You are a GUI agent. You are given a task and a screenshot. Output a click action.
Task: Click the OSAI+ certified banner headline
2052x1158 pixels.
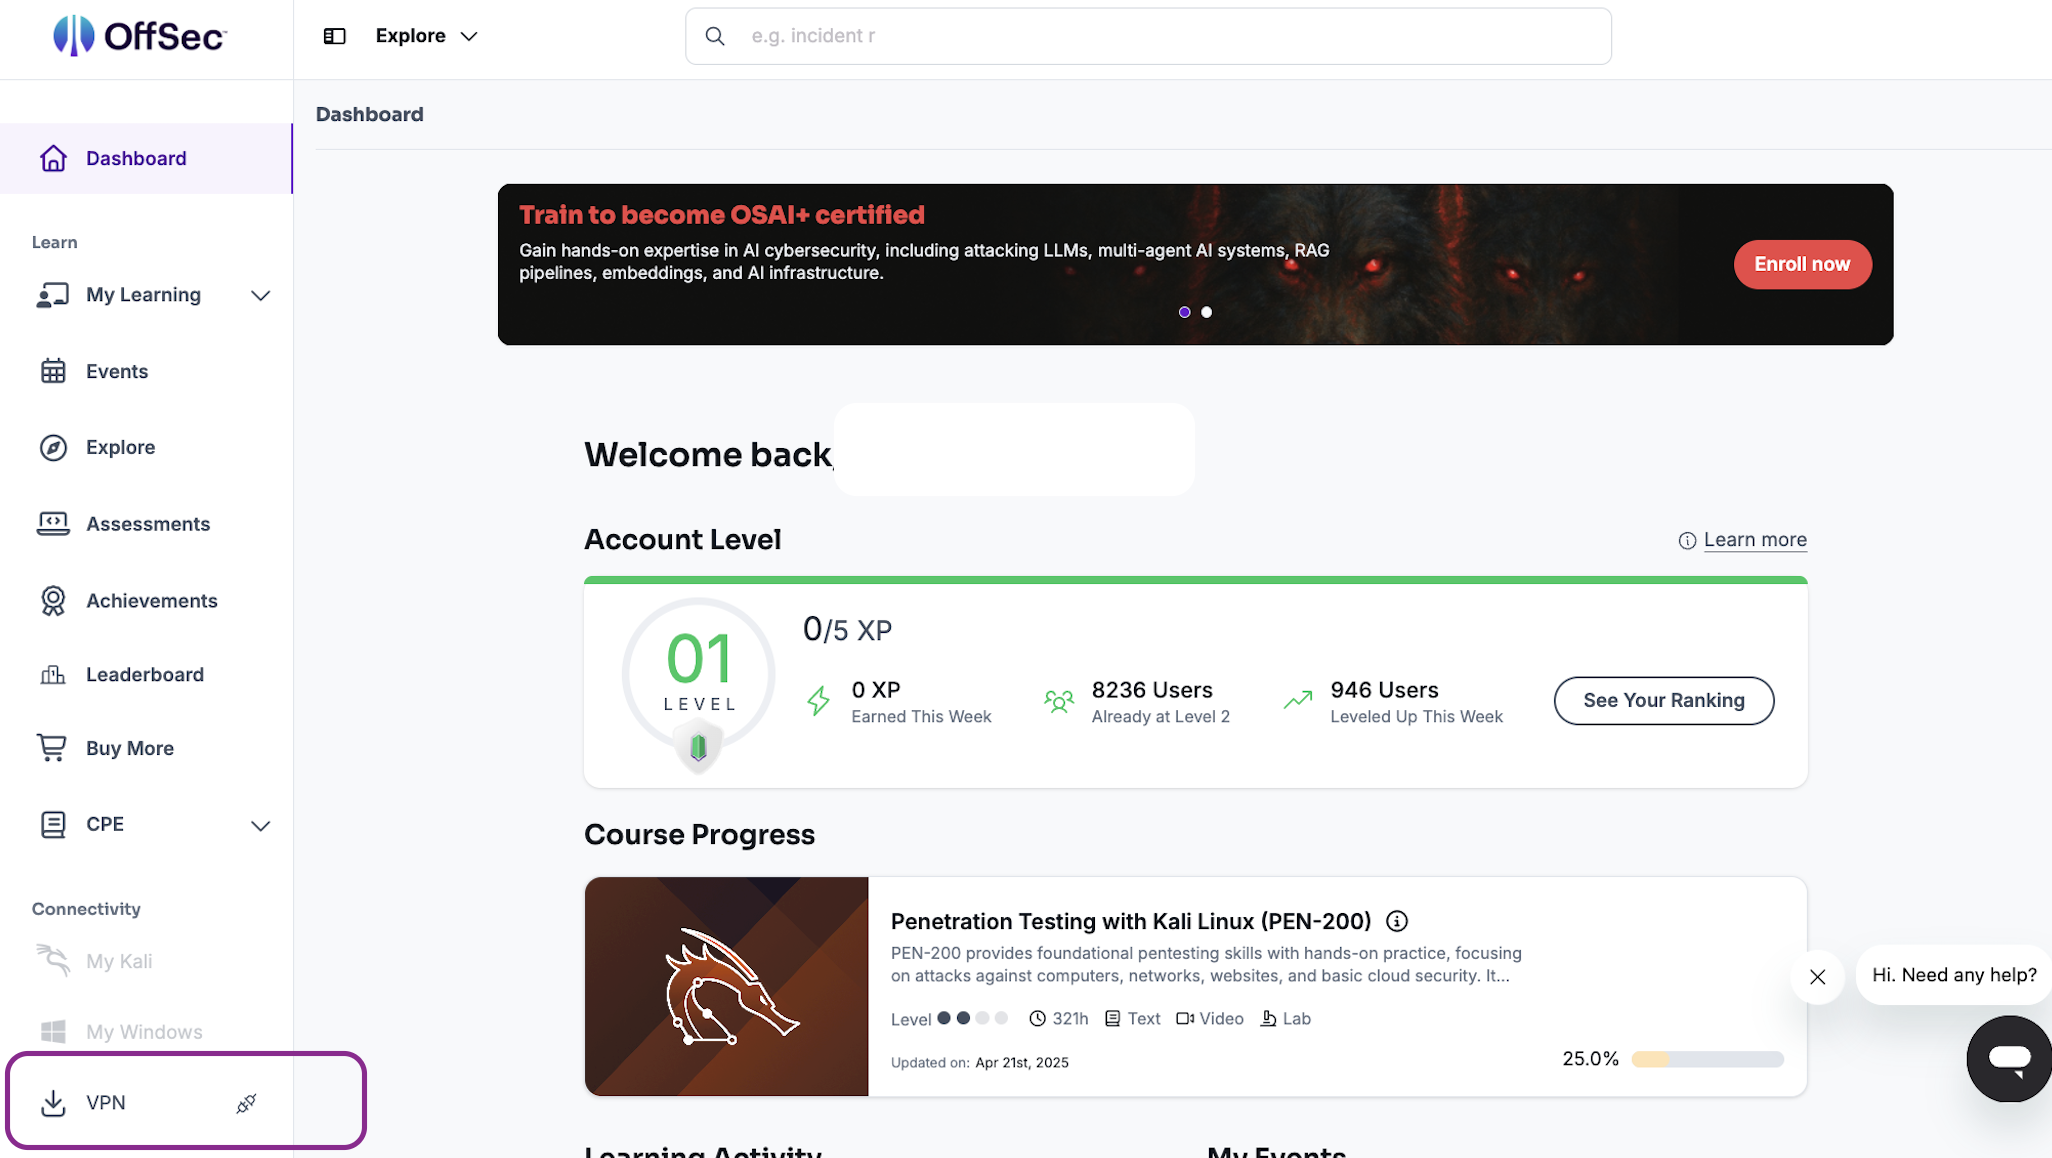tap(722, 215)
